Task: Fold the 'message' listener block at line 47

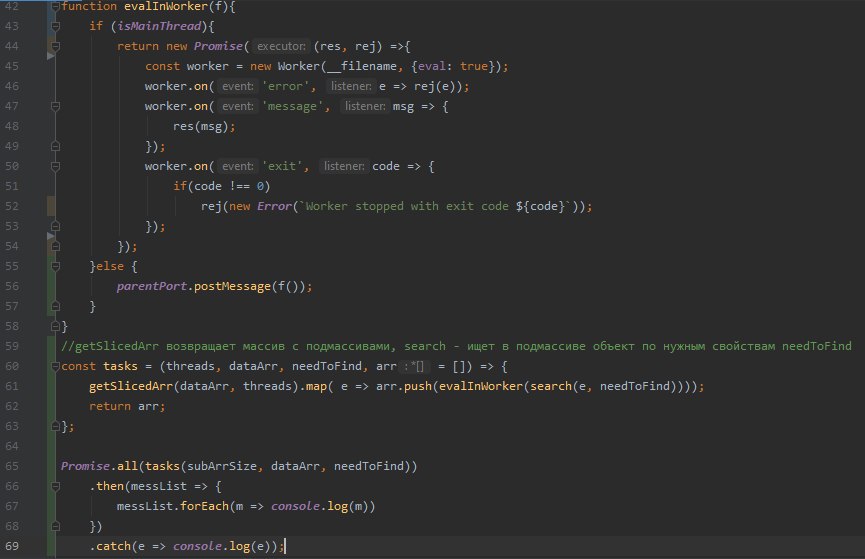Action: tap(55, 106)
